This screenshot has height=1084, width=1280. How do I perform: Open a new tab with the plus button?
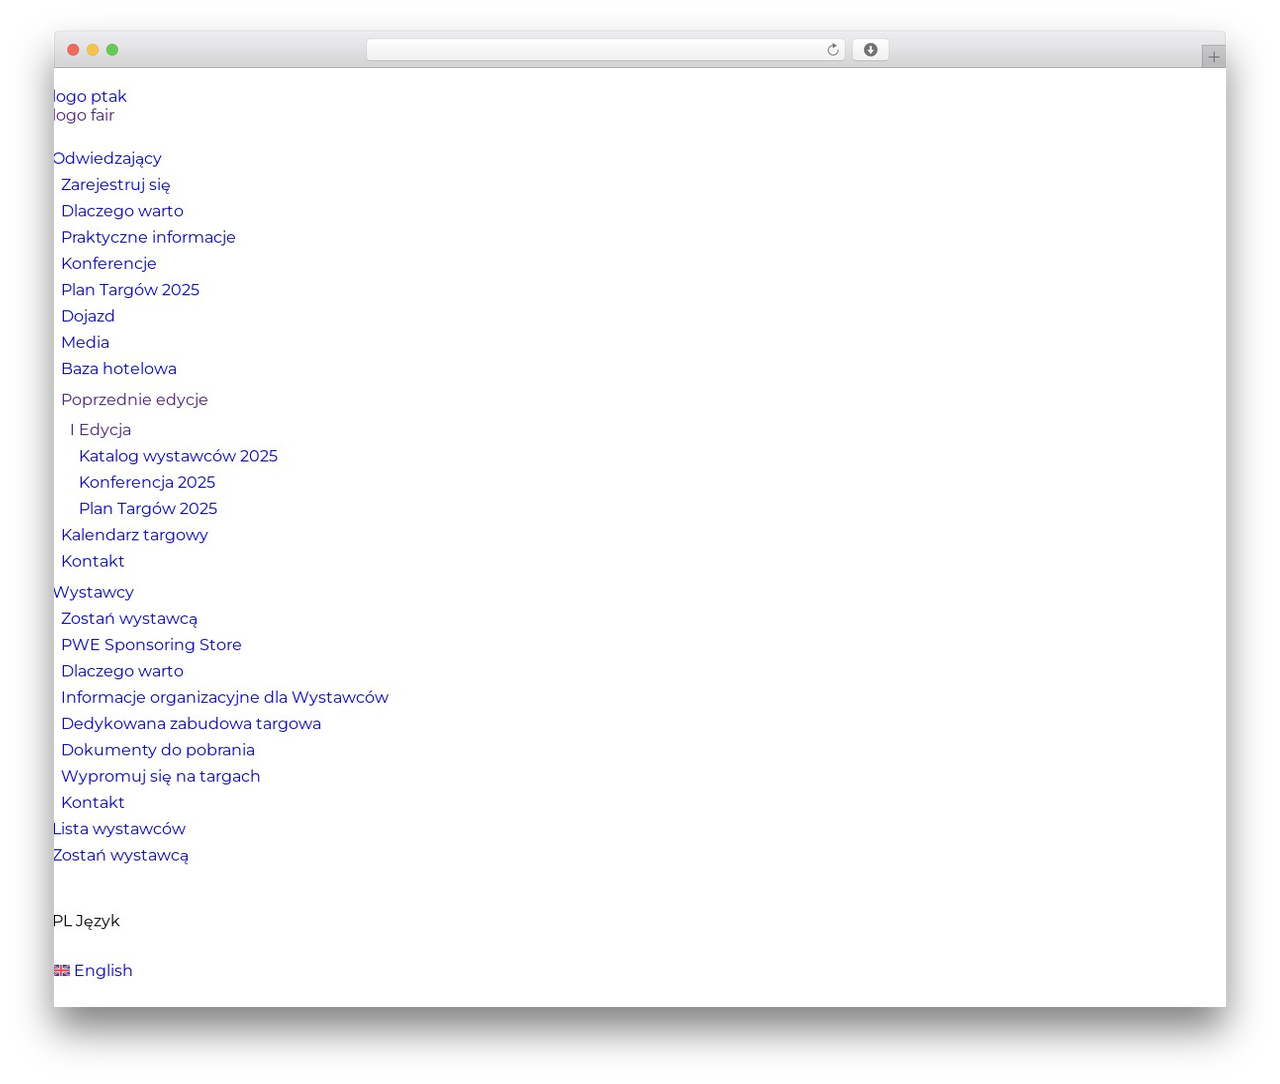pyautogui.click(x=1213, y=57)
